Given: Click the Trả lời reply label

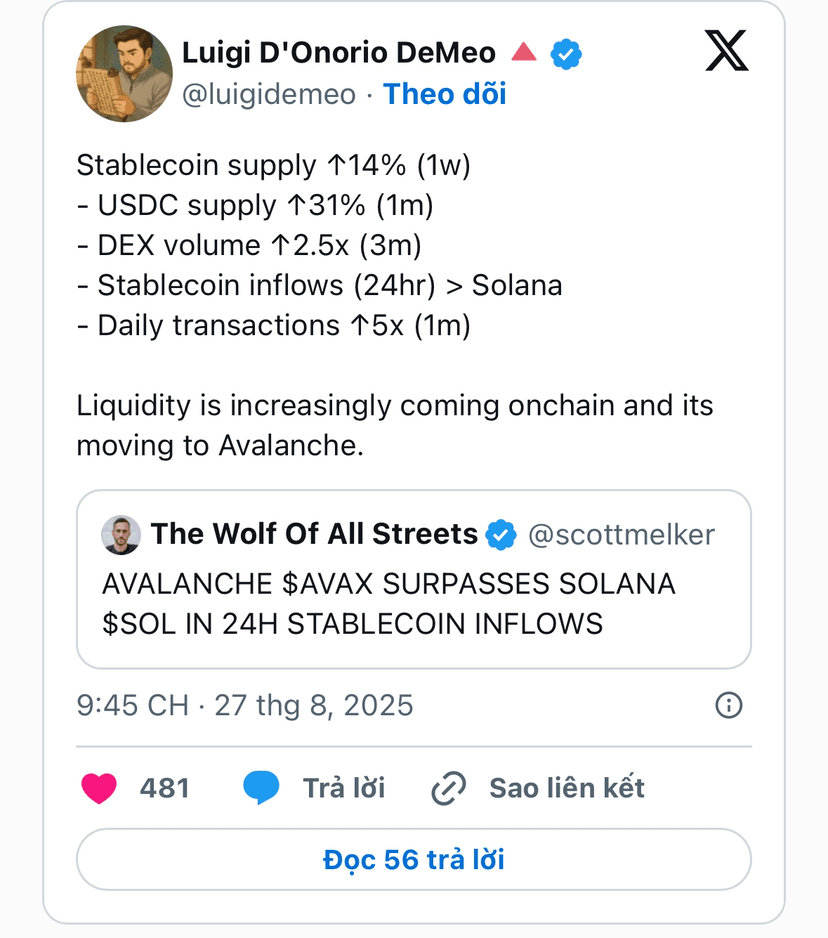Looking at the screenshot, I should [x=344, y=788].
